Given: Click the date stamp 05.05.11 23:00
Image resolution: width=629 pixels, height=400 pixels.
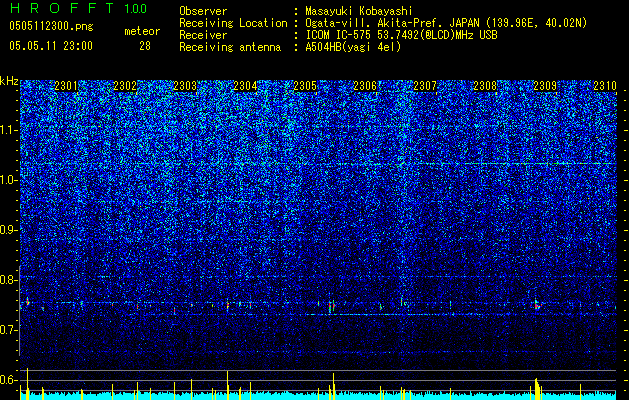Looking at the screenshot, I should [x=51, y=46].
